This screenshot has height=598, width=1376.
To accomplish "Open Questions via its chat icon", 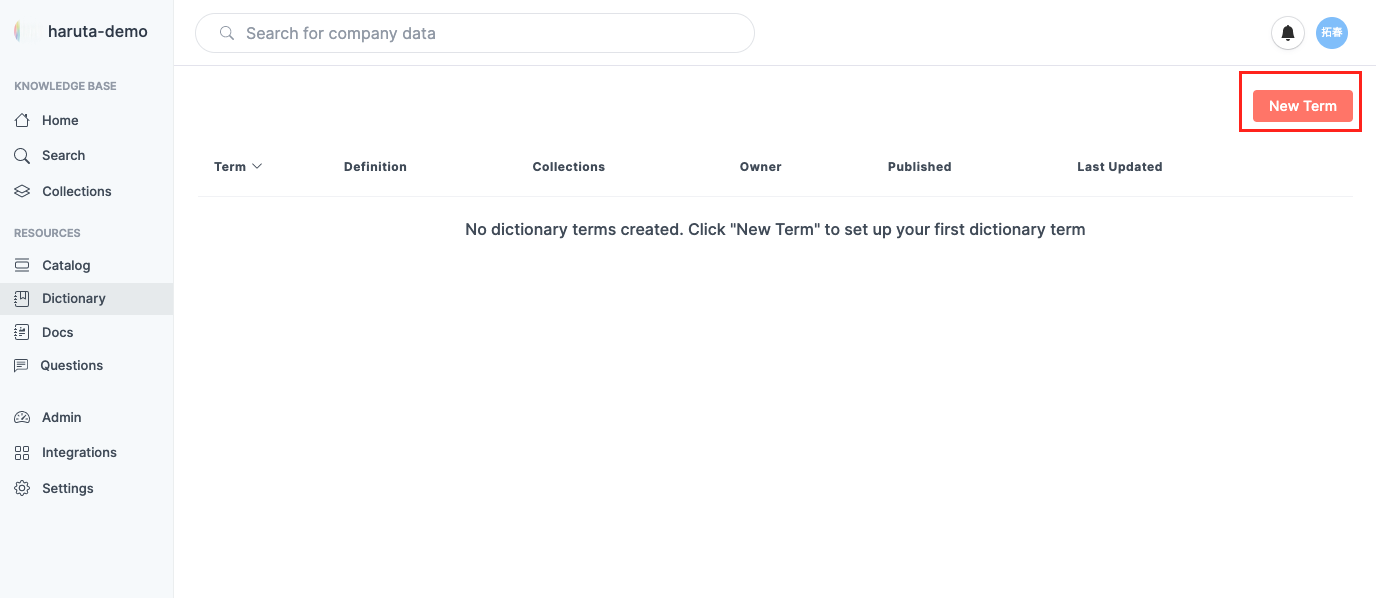I will coord(21,365).
